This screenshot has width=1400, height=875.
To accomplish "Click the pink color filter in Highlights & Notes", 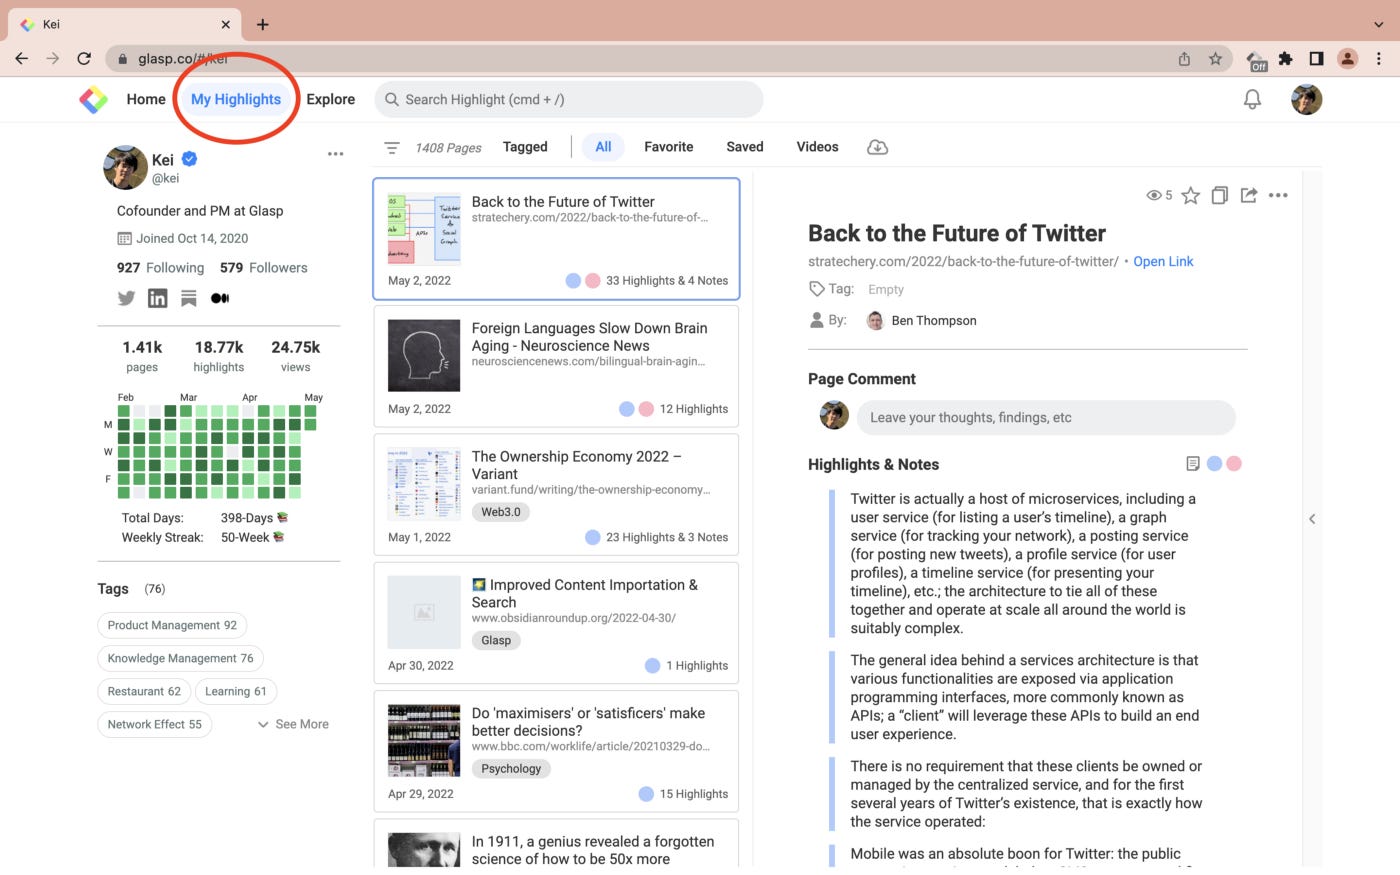I will click(1234, 464).
